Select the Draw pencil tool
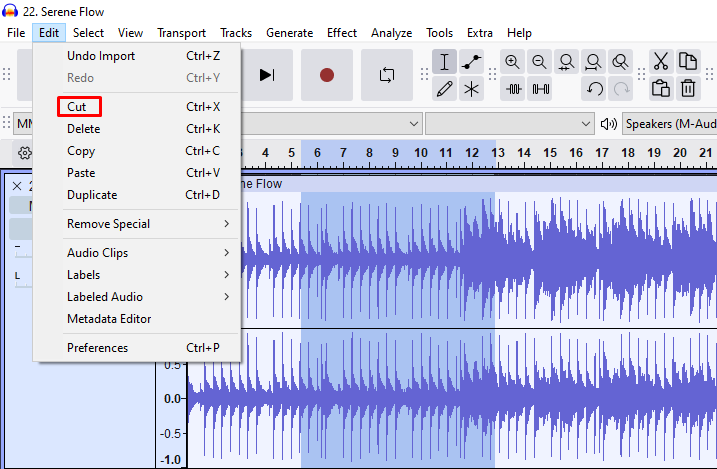 [444, 89]
